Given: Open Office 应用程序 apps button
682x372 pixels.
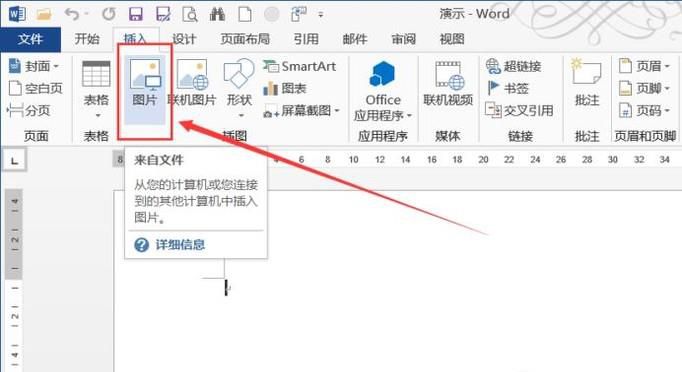Looking at the screenshot, I should tap(382, 91).
